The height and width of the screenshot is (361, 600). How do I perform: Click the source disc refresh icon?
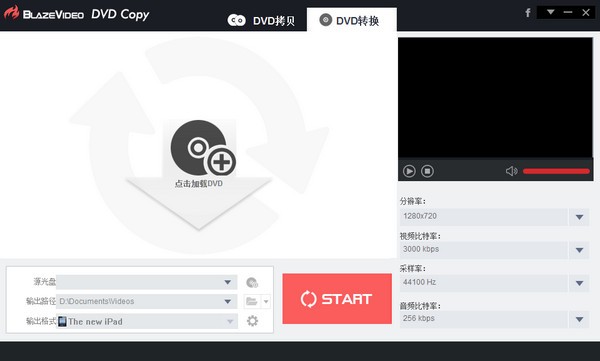pyautogui.click(x=252, y=283)
